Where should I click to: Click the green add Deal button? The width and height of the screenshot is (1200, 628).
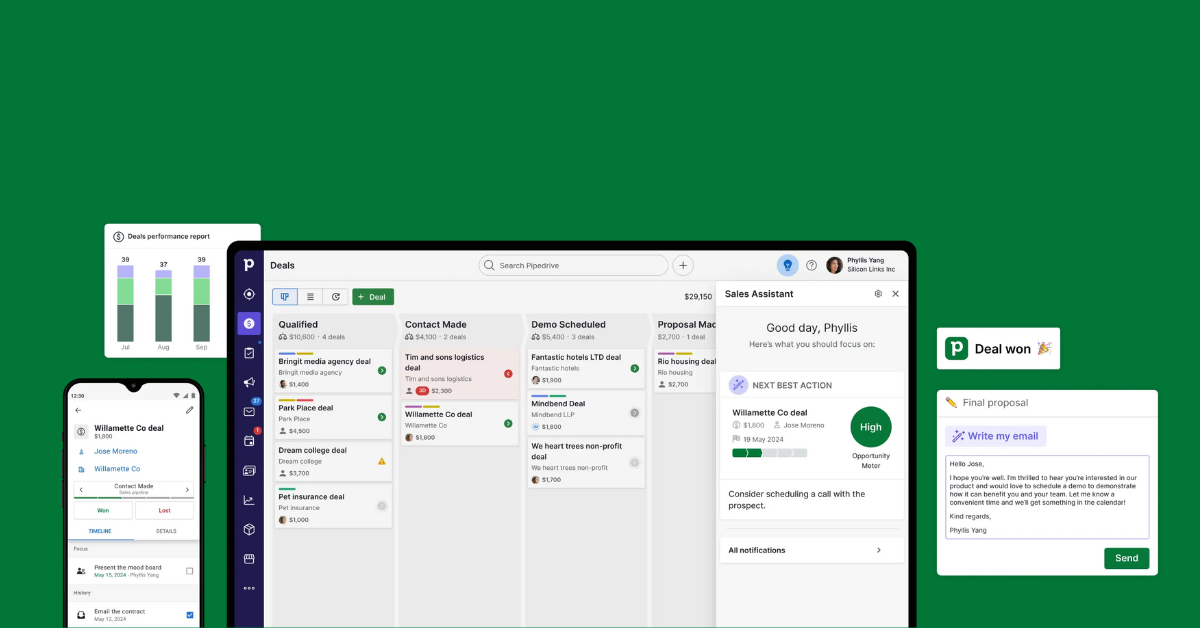click(x=373, y=297)
